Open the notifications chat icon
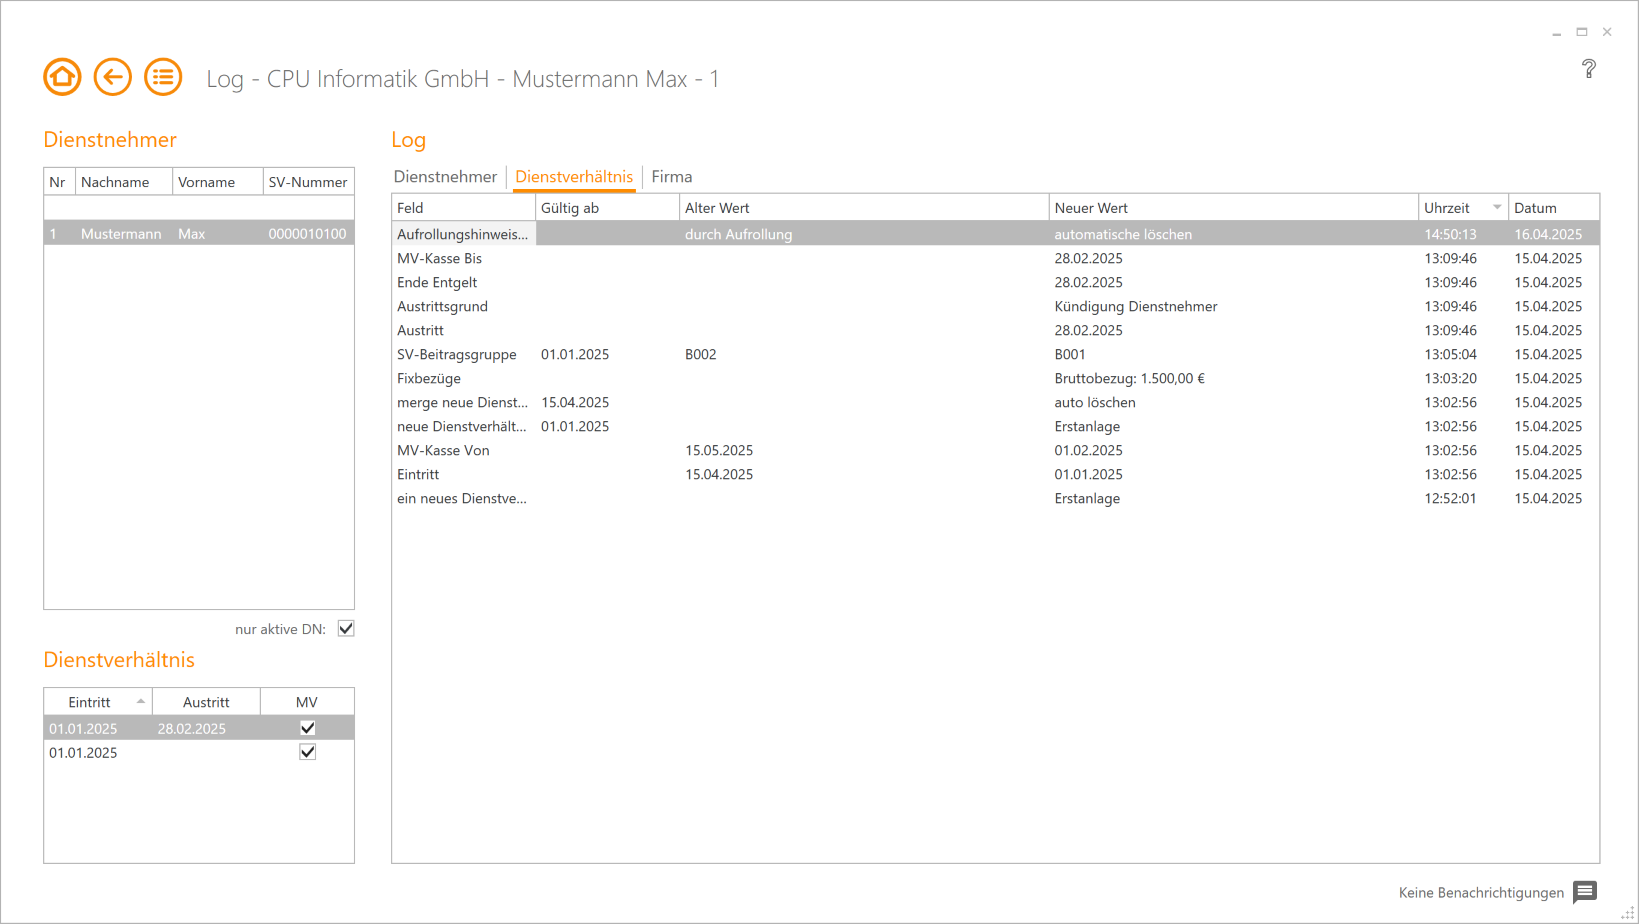This screenshot has height=924, width=1639. pyautogui.click(x=1584, y=892)
